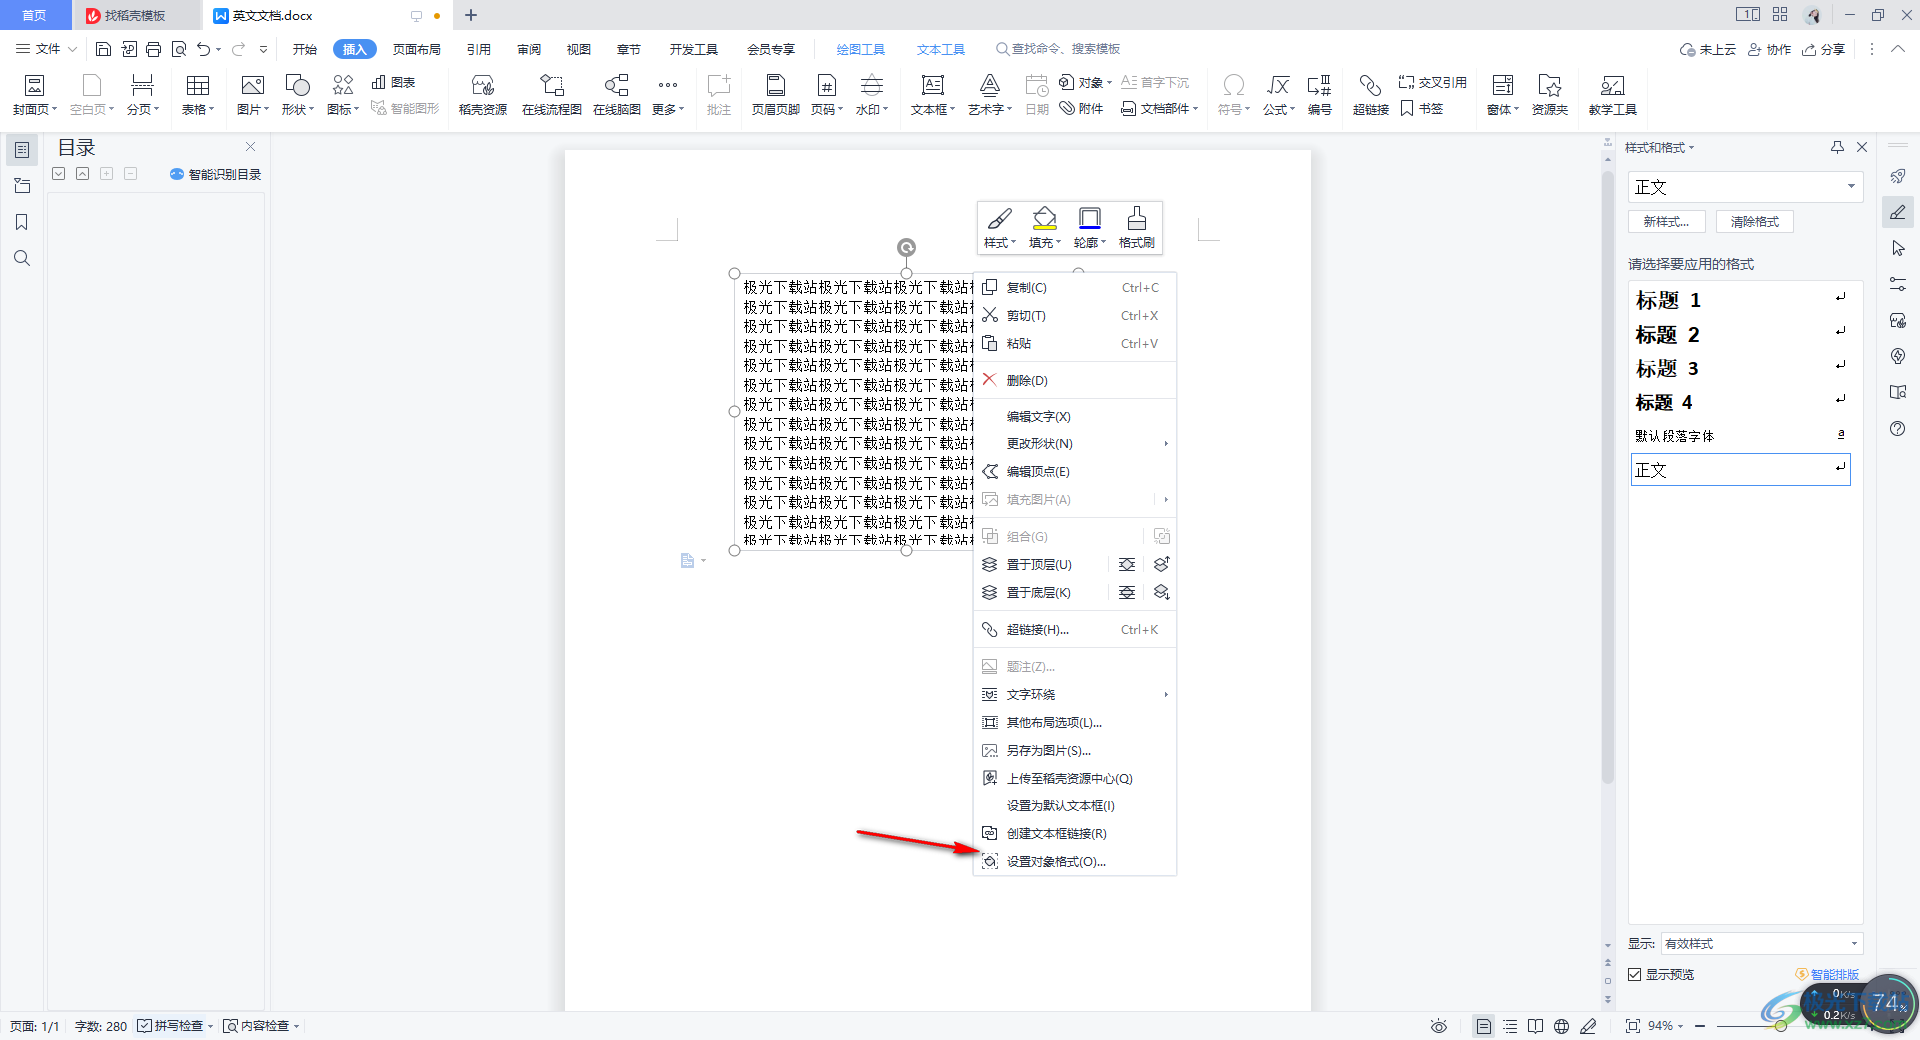The width and height of the screenshot is (1920, 1040).
Task: Click the teaching tools (教学工具) icon
Action: pos(1612,95)
